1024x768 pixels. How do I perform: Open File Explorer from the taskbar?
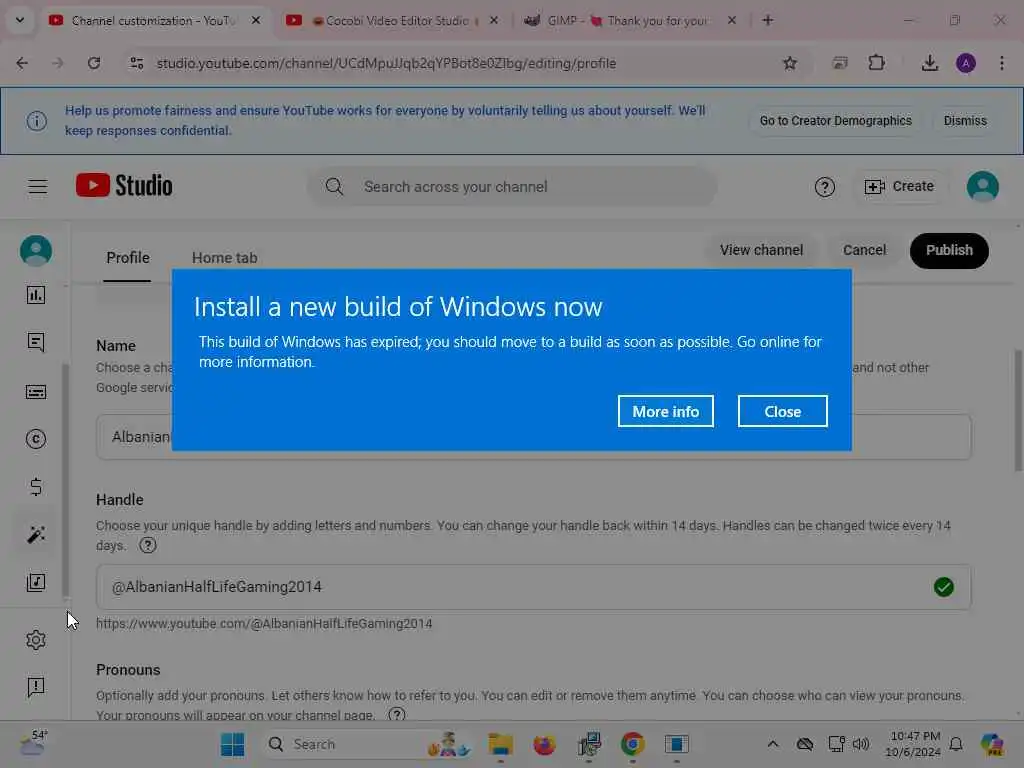(x=501, y=744)
